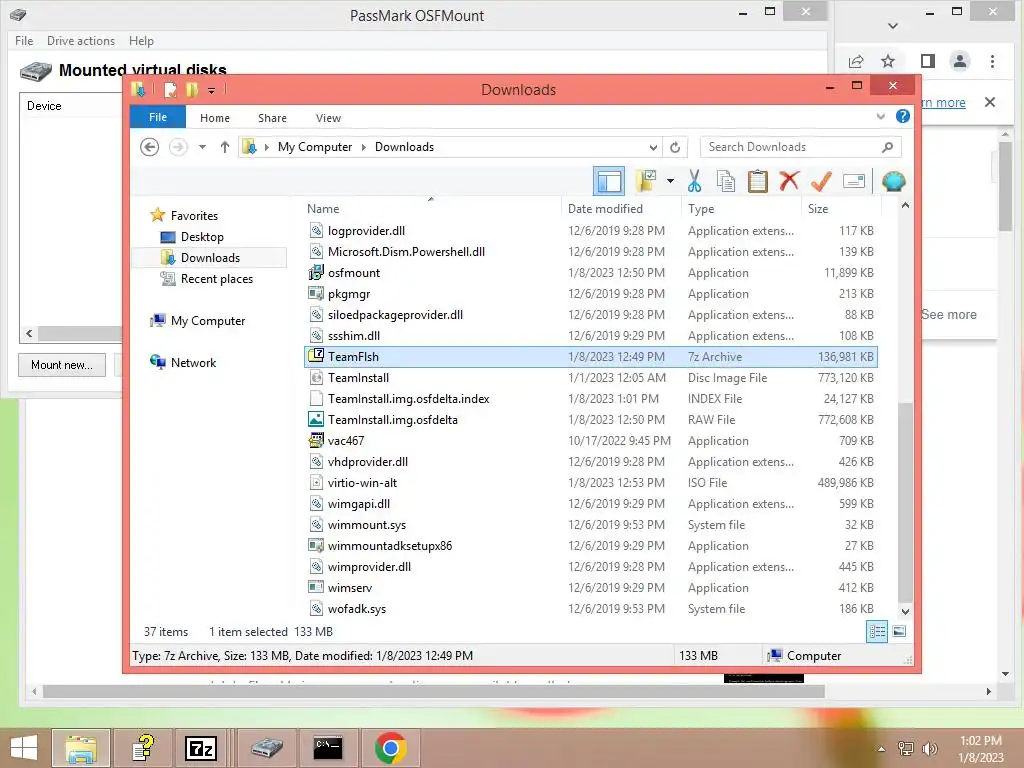Open the Home ribbon tab
The width and height of the screenshot is (1024, 768).
(x=215, y=118)
